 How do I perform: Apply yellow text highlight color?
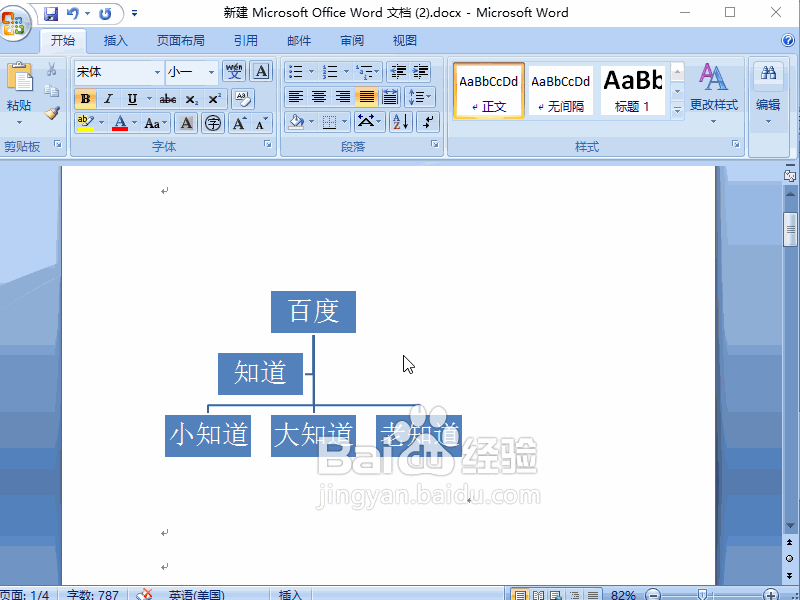pos(86,123)
